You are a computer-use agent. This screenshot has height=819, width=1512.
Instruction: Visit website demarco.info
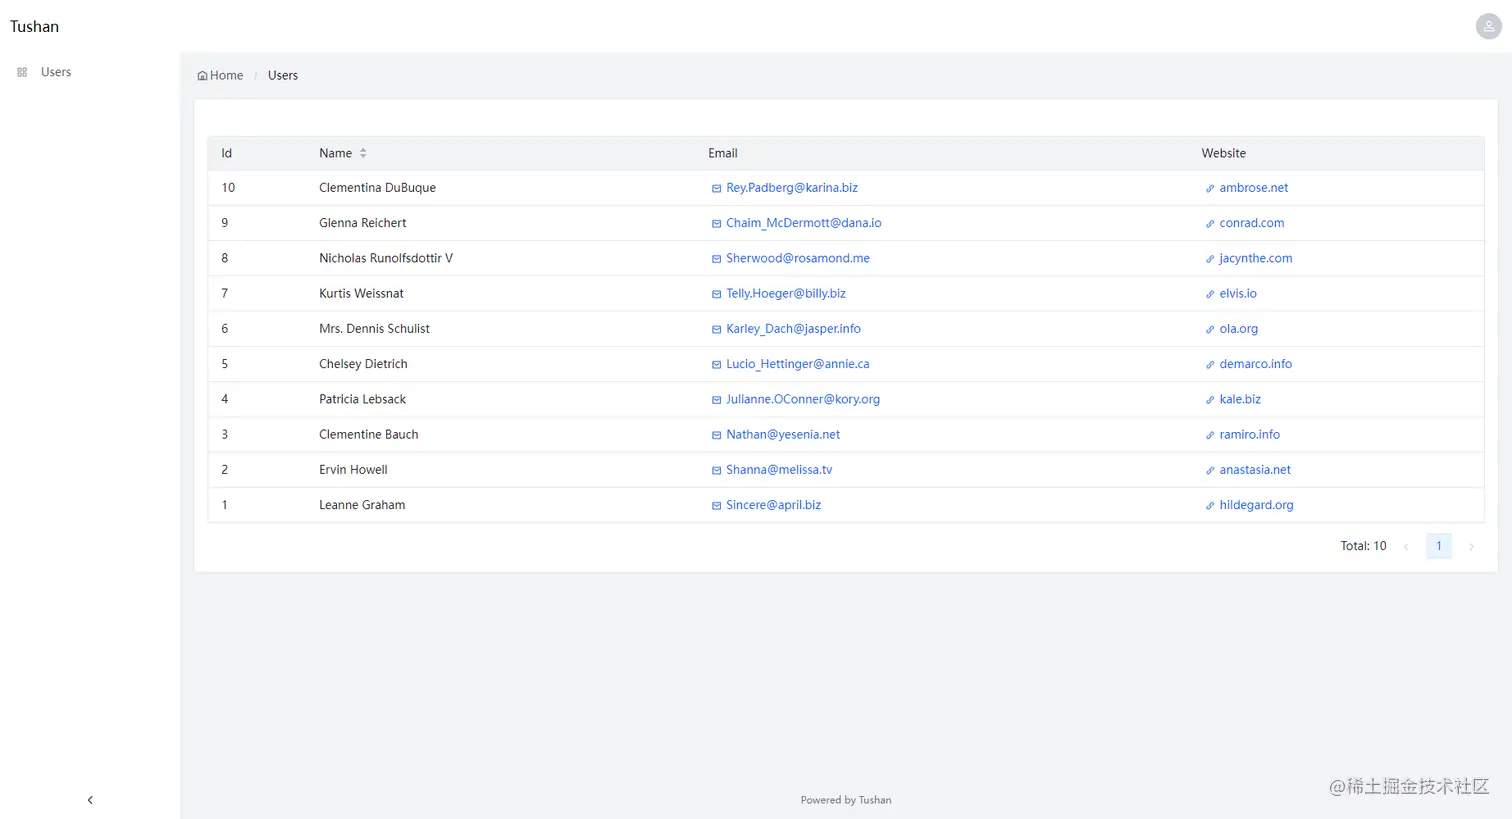[1256, 363]
